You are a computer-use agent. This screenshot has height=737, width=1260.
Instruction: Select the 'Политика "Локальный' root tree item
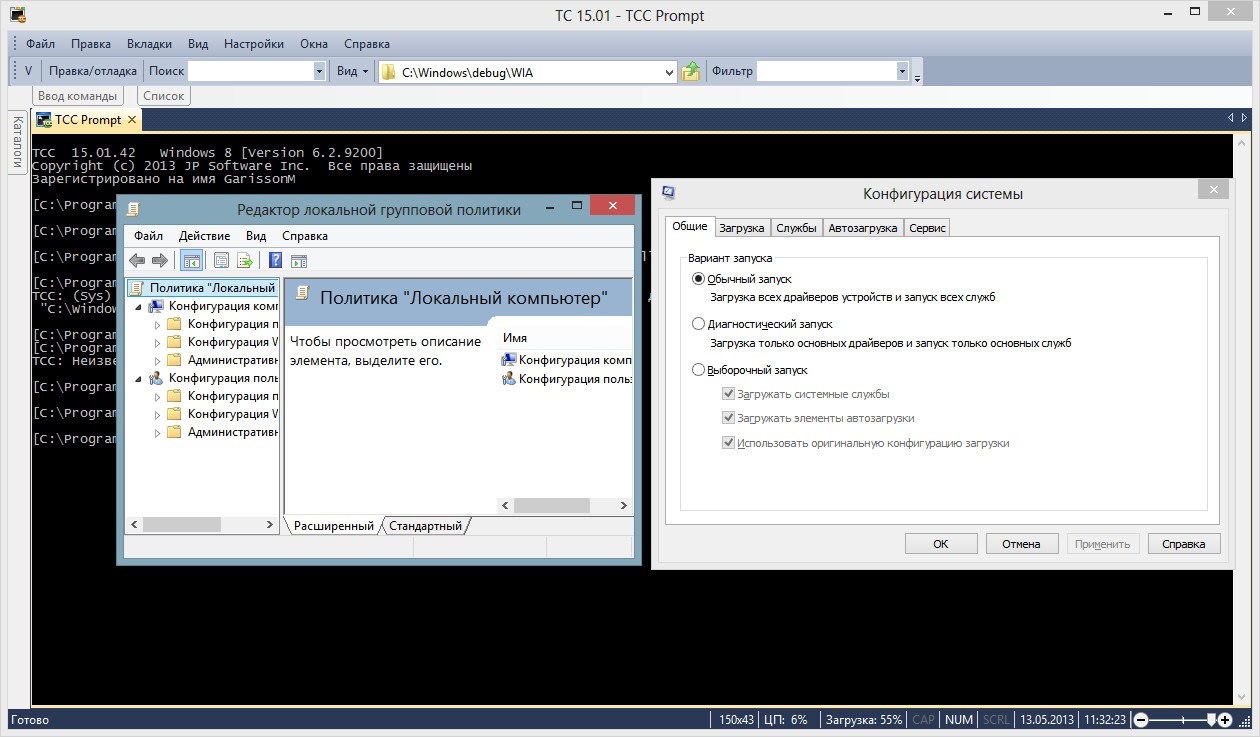(x=202, y=288)
